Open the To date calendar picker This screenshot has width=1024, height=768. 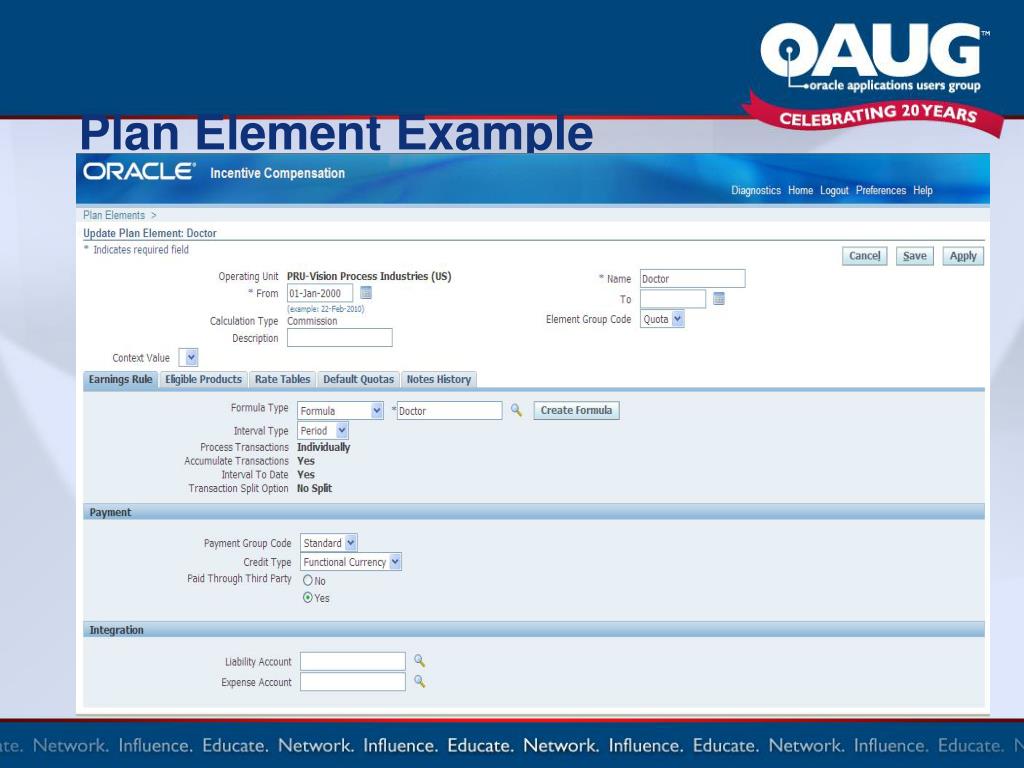(x=718, y=298)
